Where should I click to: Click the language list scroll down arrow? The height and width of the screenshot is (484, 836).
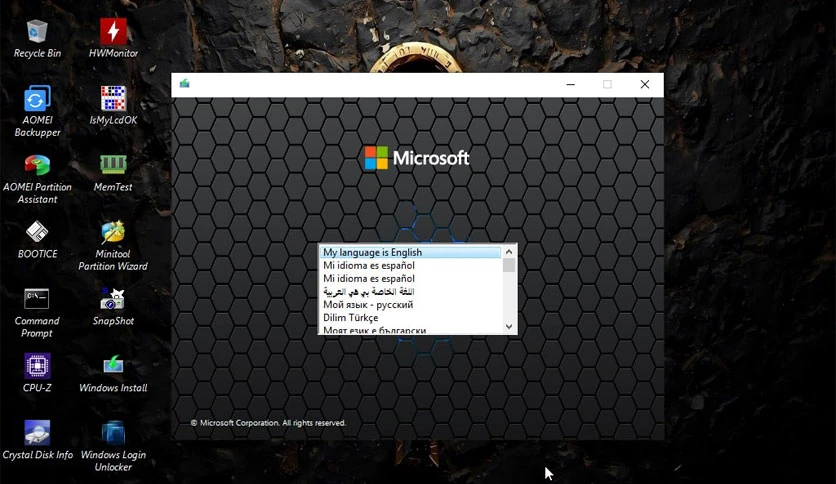pos(509,327)
